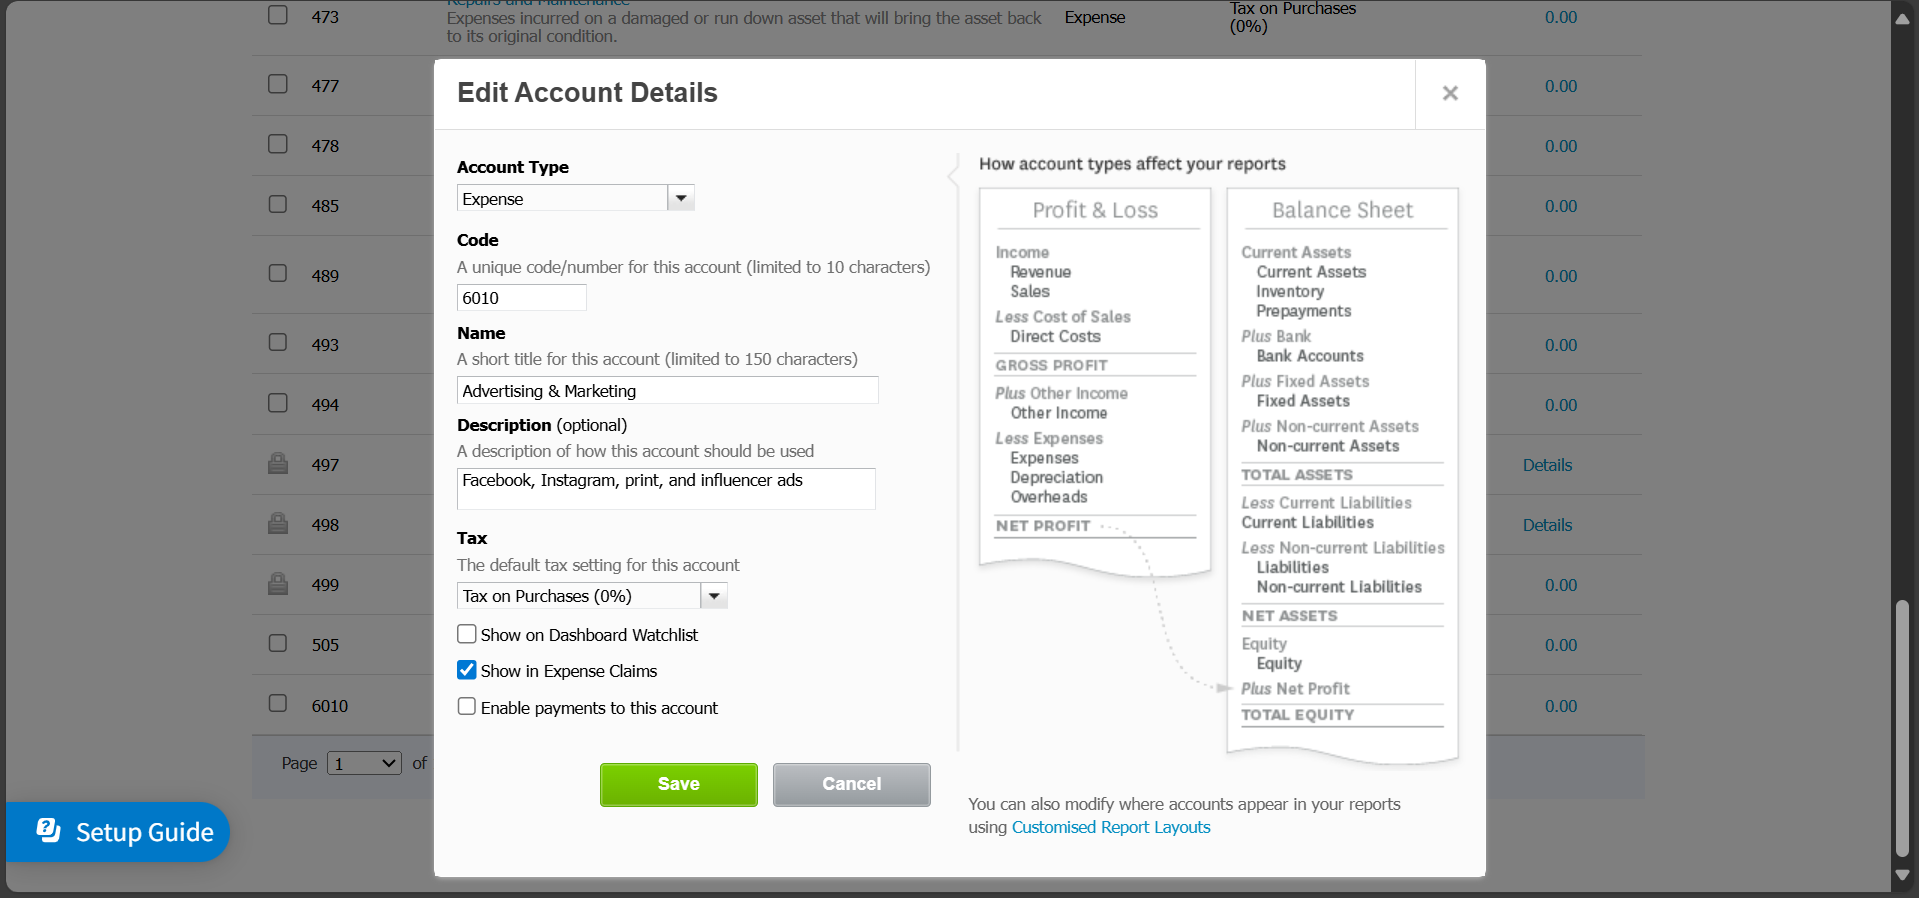Open the Page number dropdown
1919x898 pixels.
(364, 763)
